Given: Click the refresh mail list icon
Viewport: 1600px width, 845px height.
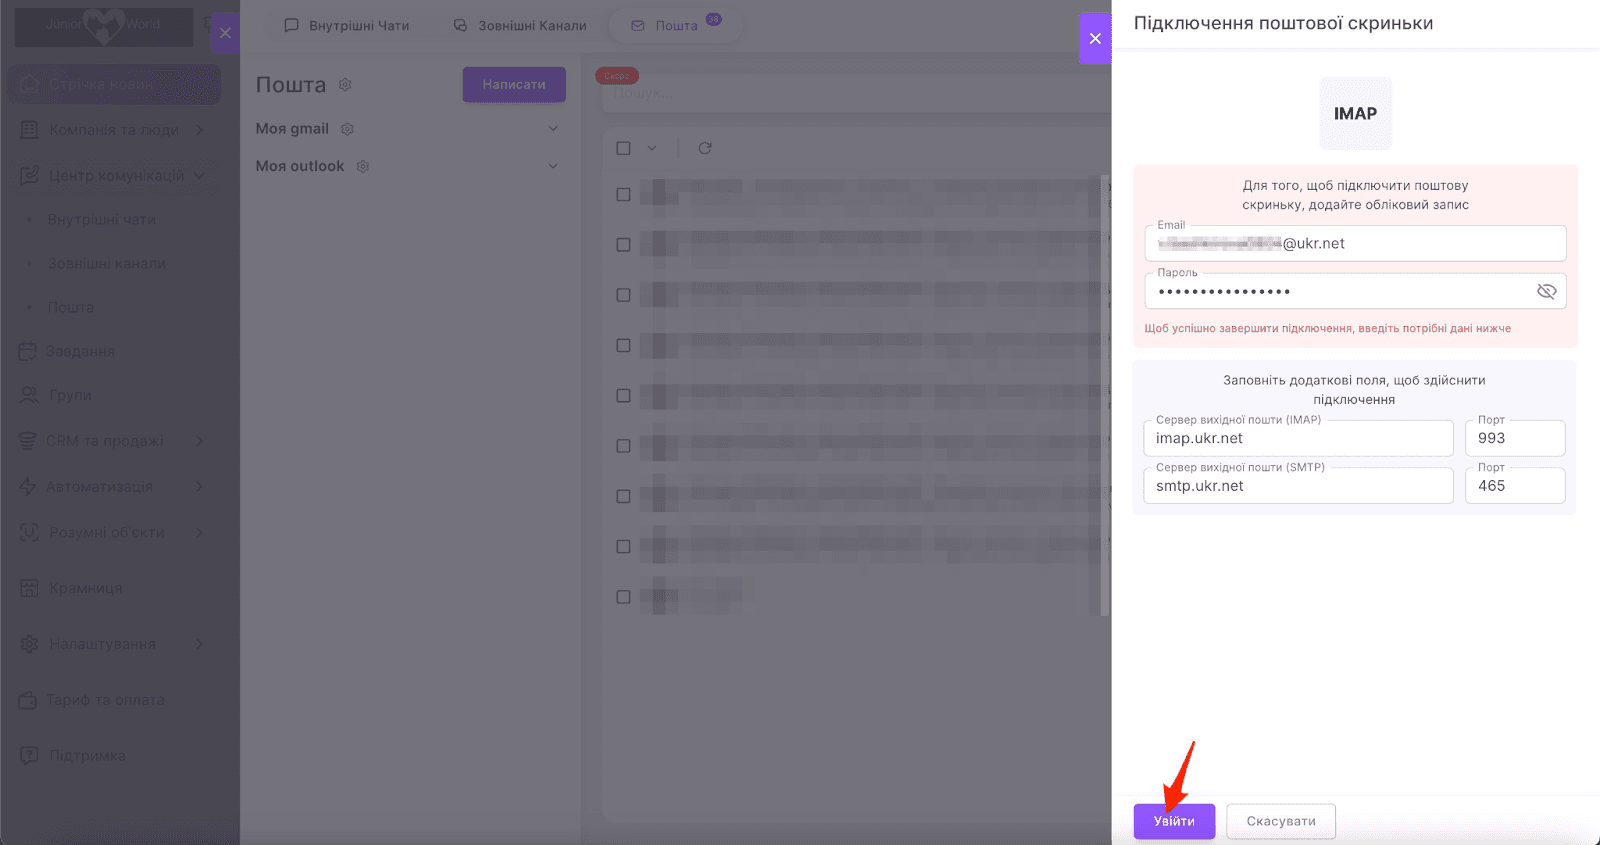Looking at the screenshot, I should 705,148.
